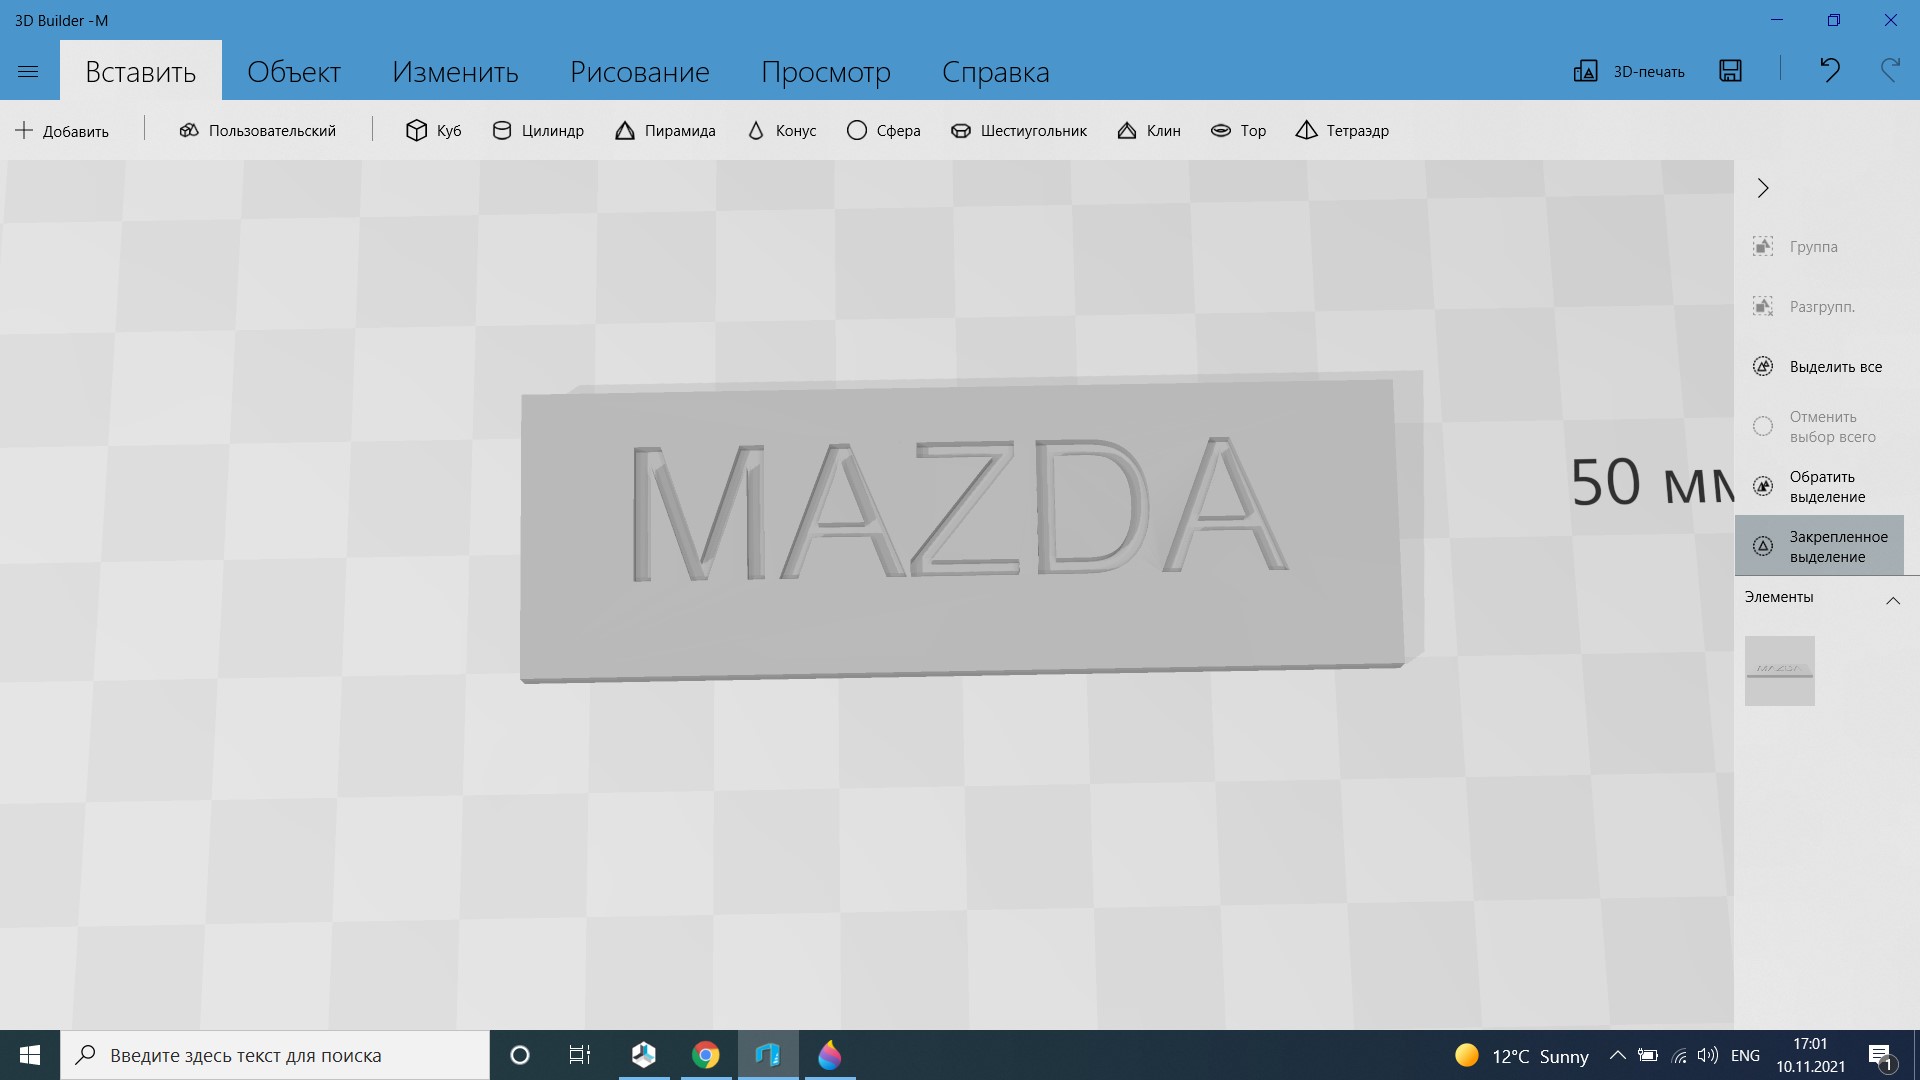
Task: Open the battery status icon
Action: (x=1648, y=1055)
